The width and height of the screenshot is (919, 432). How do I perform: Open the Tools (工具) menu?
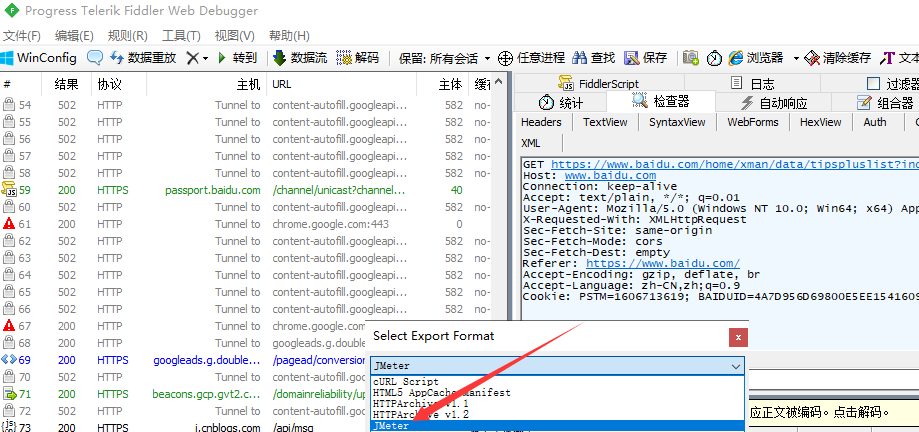[181, 35]
